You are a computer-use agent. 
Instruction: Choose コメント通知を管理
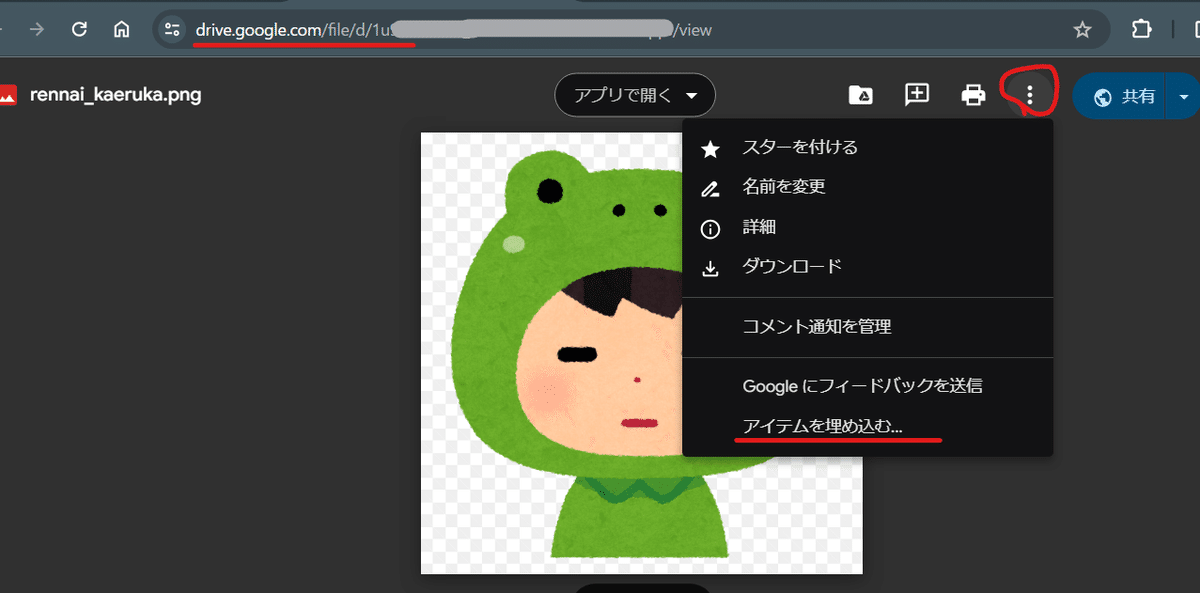point(867,326)
